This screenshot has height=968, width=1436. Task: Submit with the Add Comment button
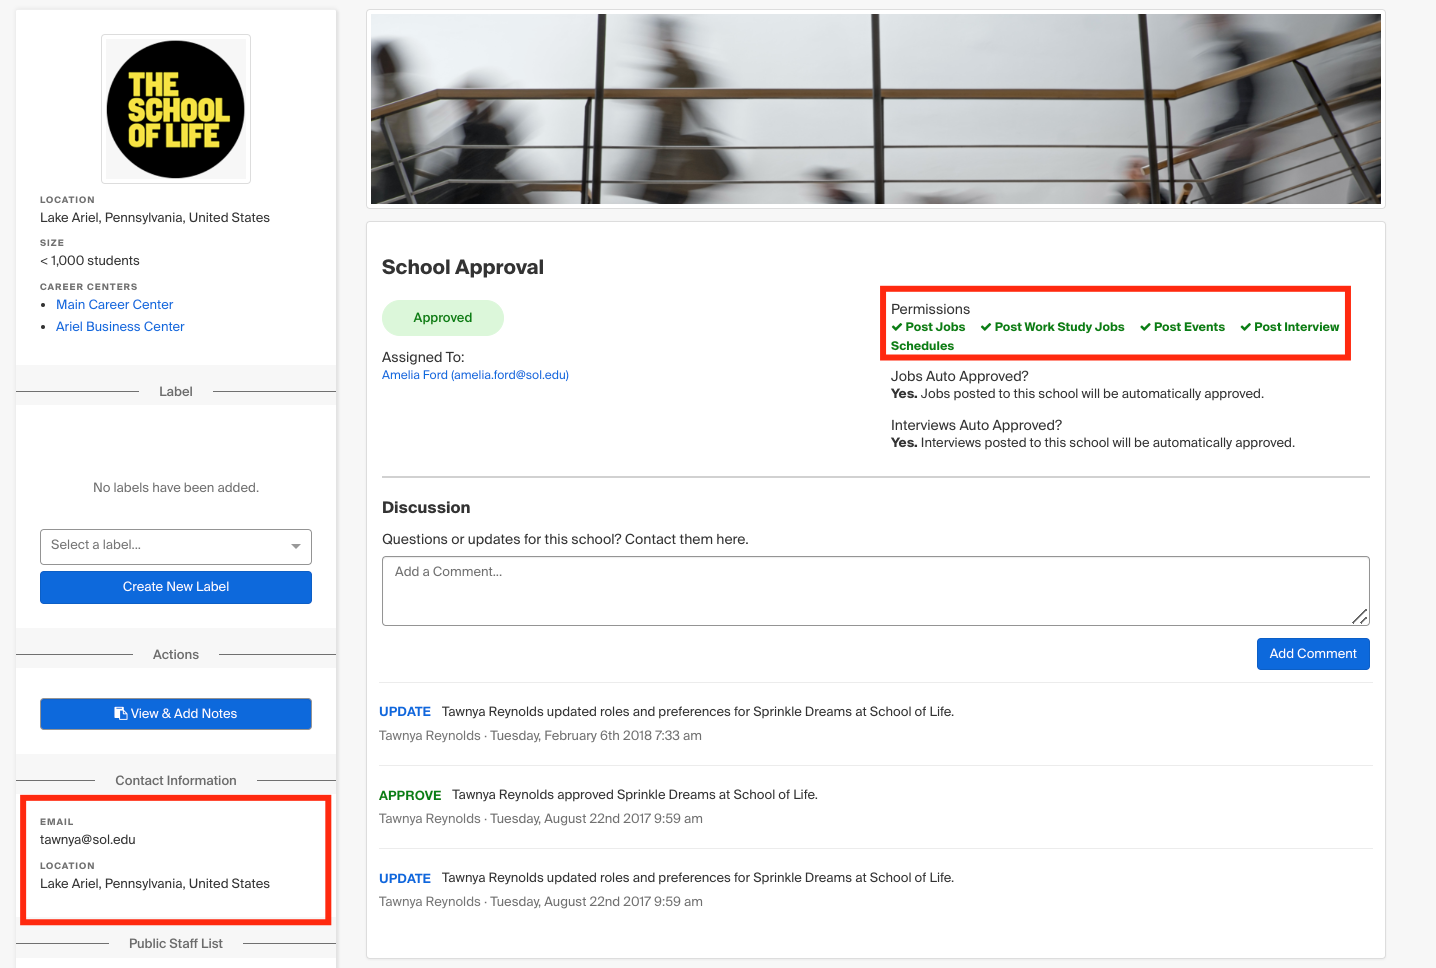click(x=1312, y=654)
